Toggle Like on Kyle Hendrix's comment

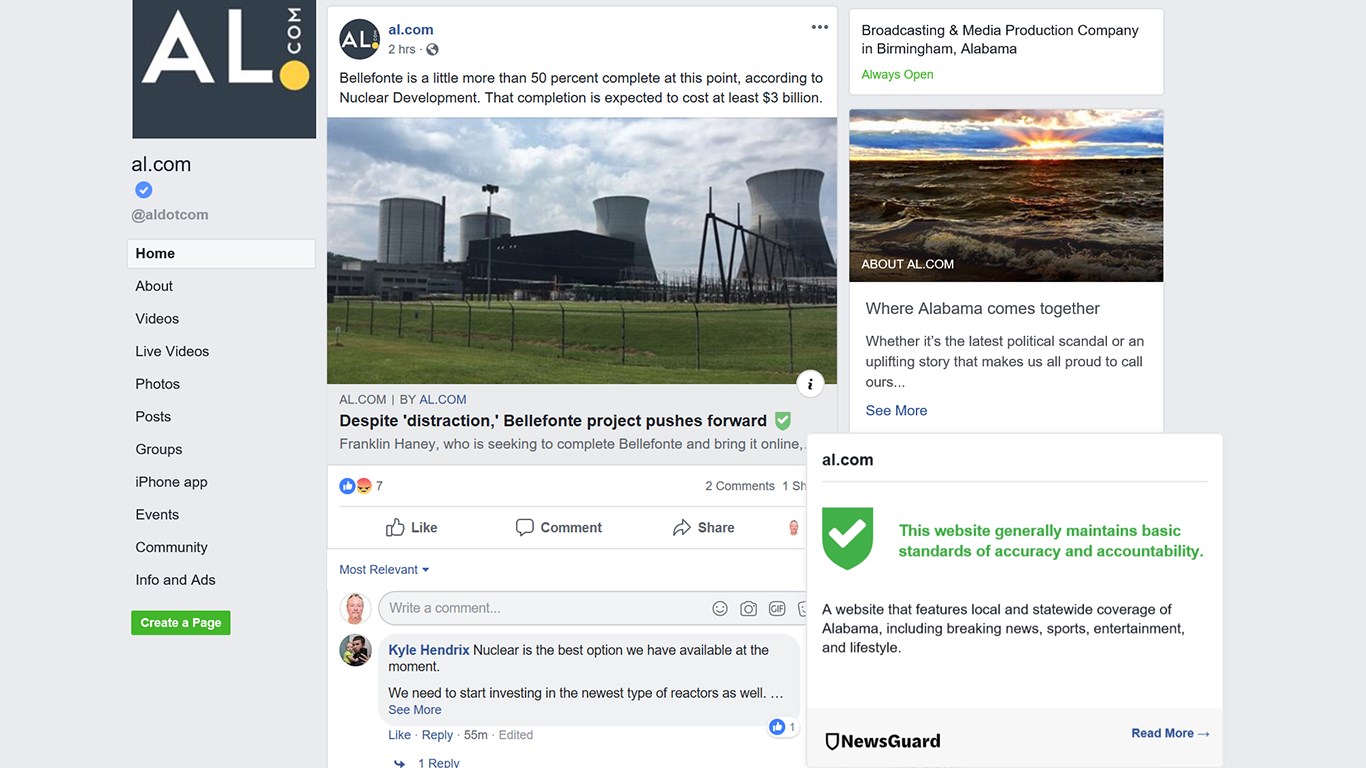[x=399, y=735]
